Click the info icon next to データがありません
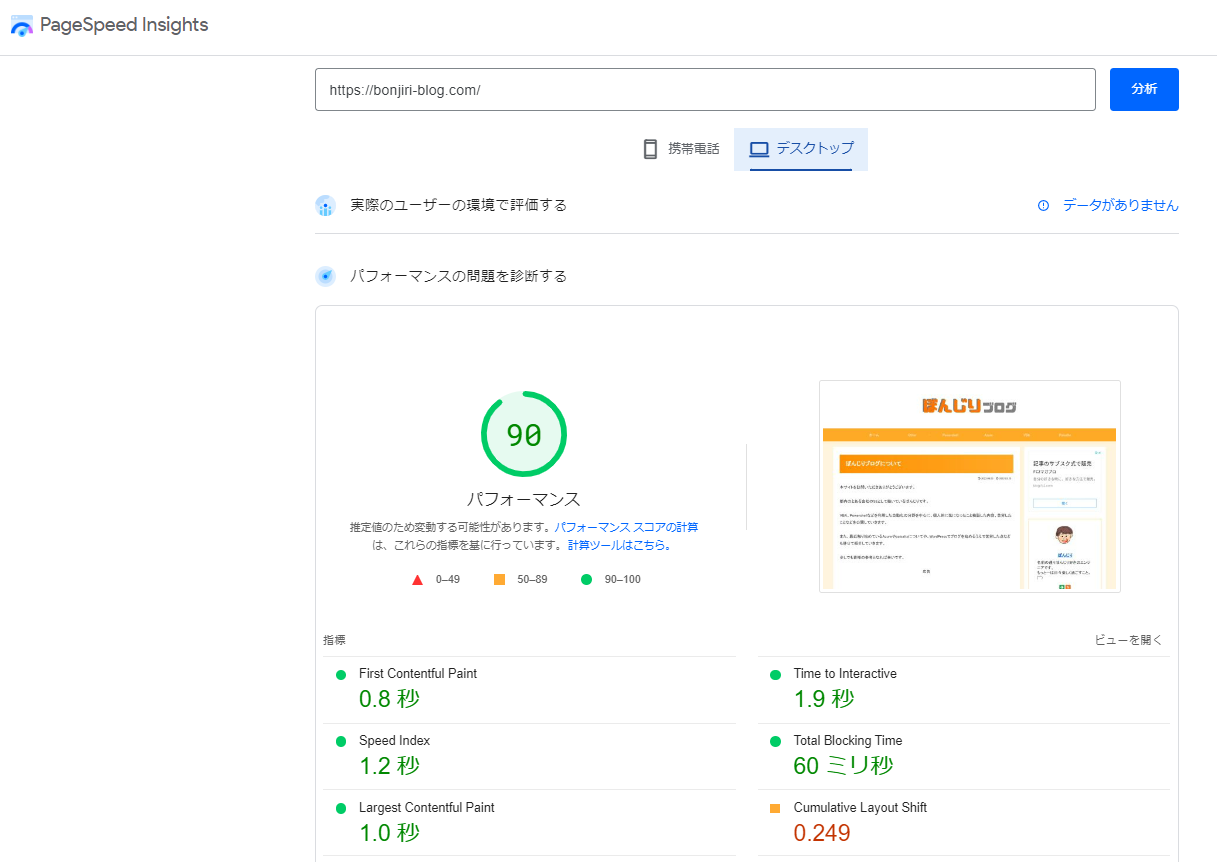This screenshot has height=862, width=1217. tap(1041, 205)
